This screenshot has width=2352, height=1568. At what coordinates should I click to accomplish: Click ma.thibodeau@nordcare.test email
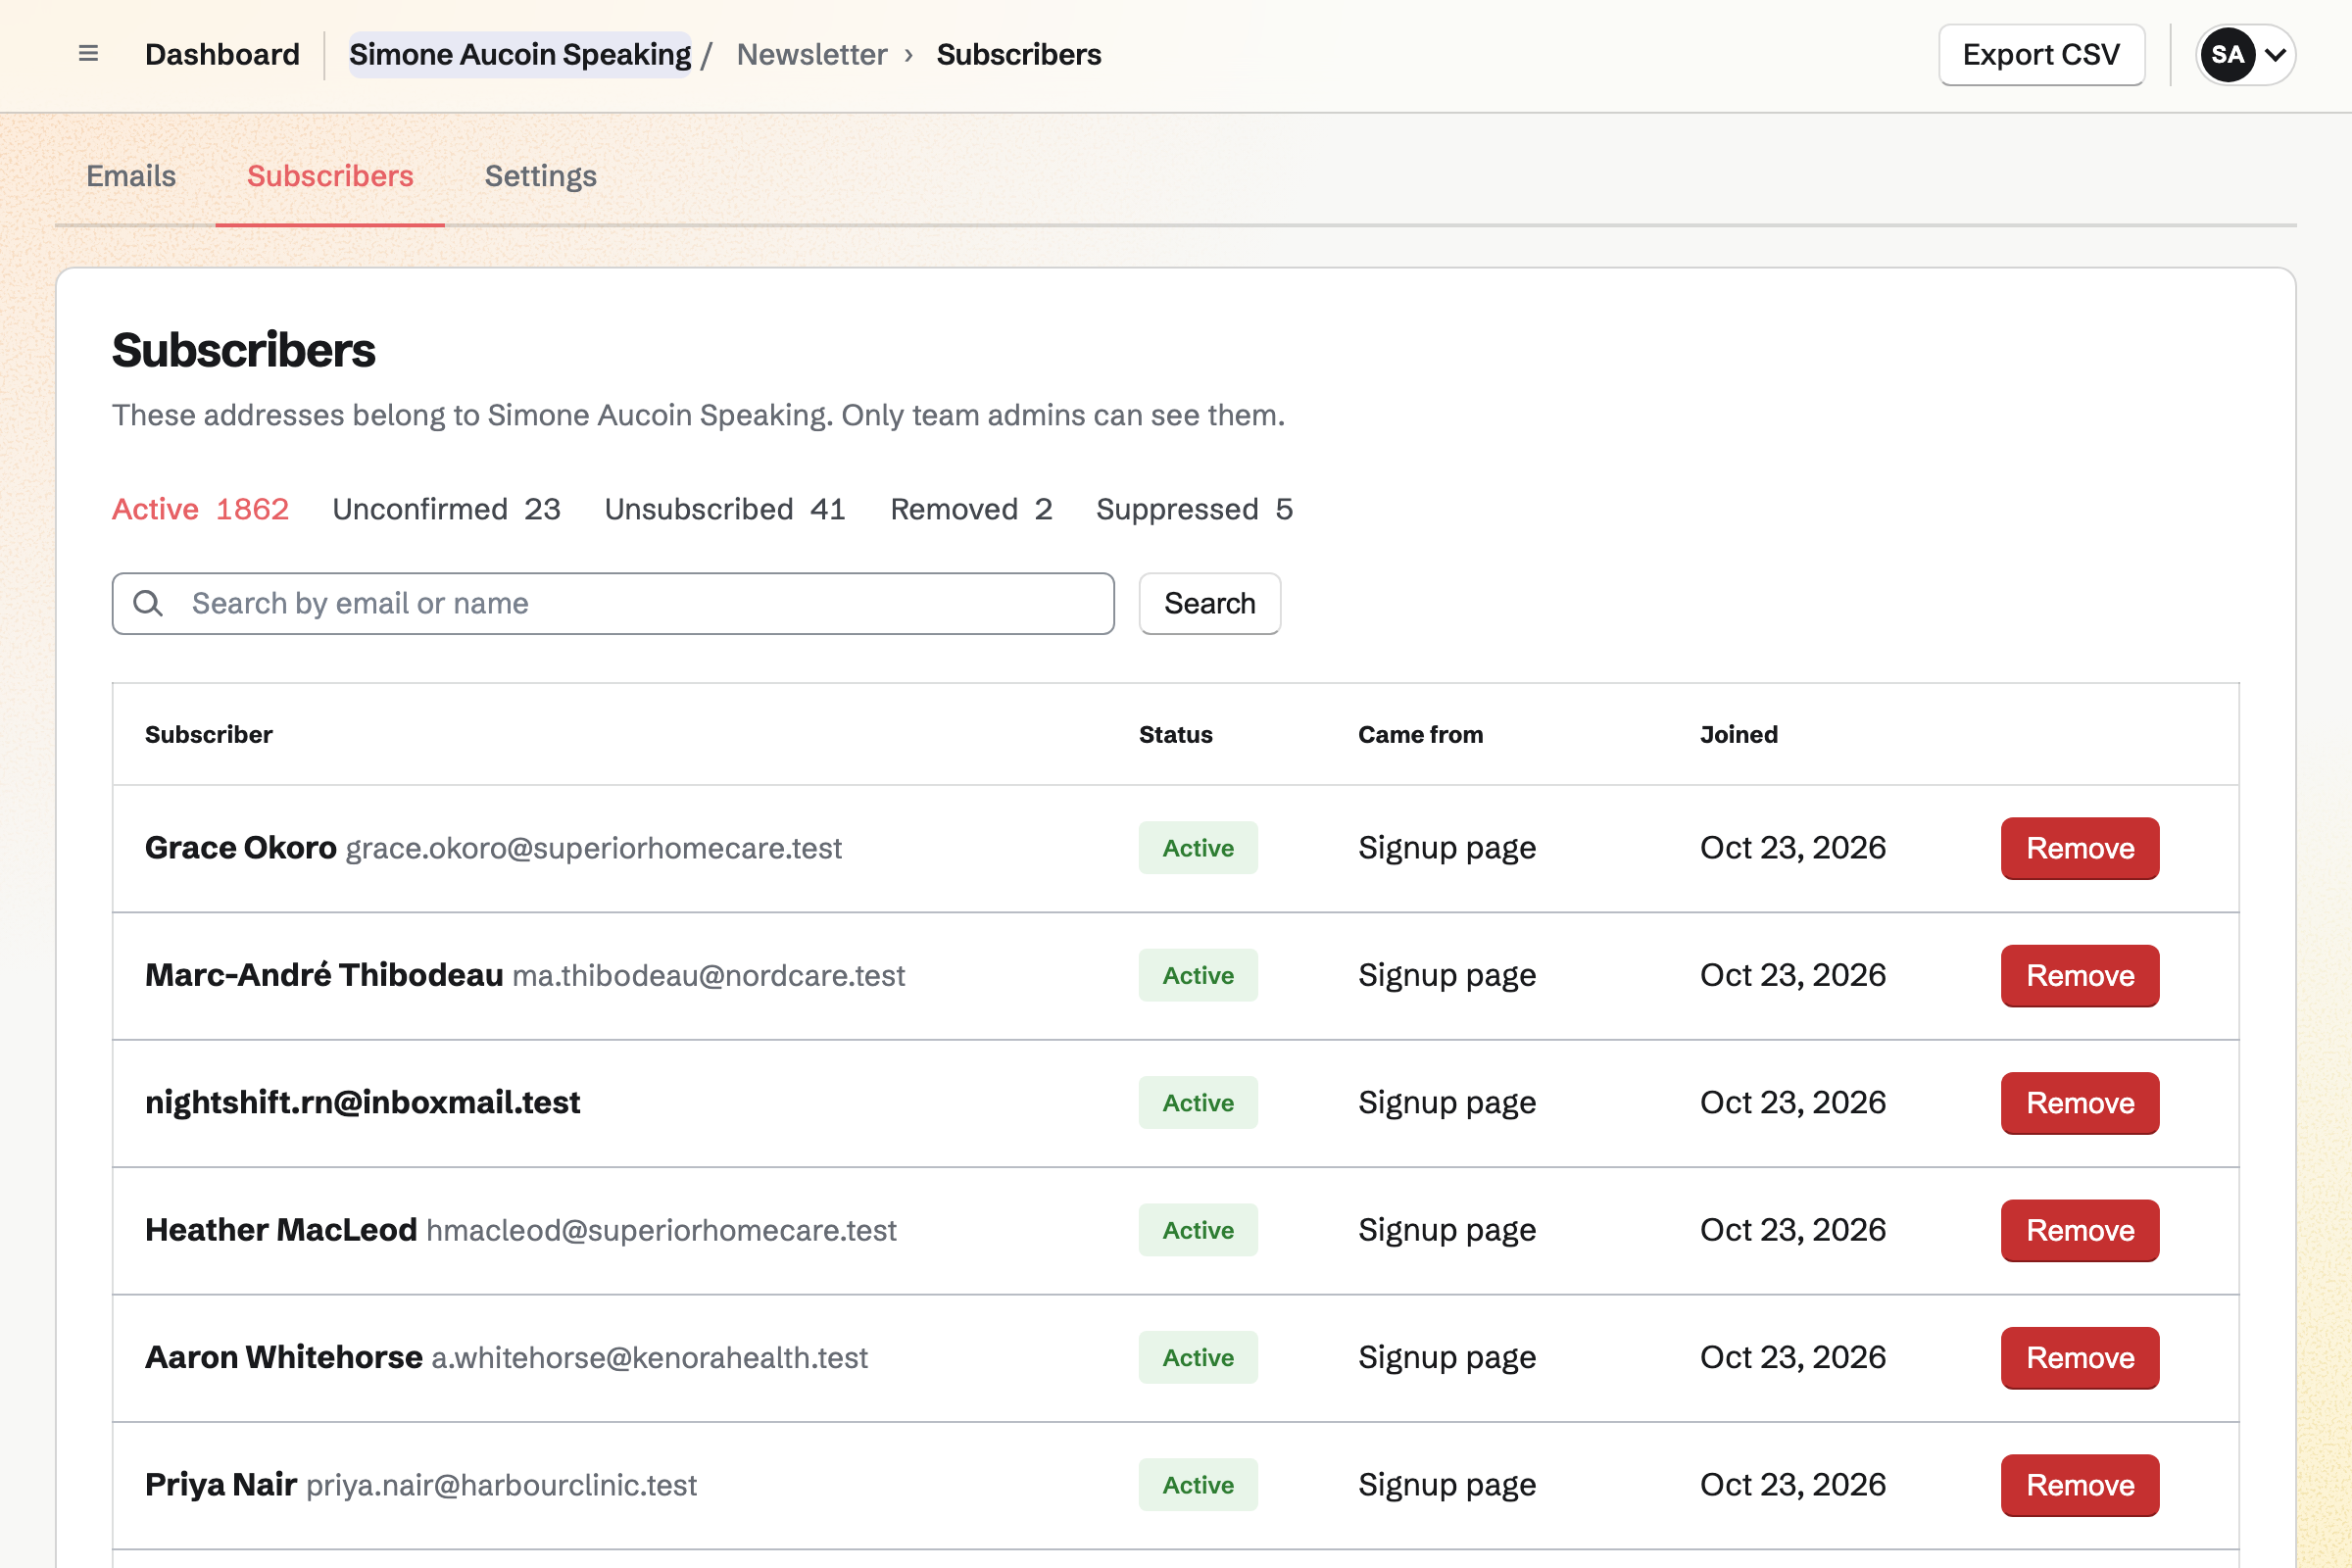click(x=708, y=975)
